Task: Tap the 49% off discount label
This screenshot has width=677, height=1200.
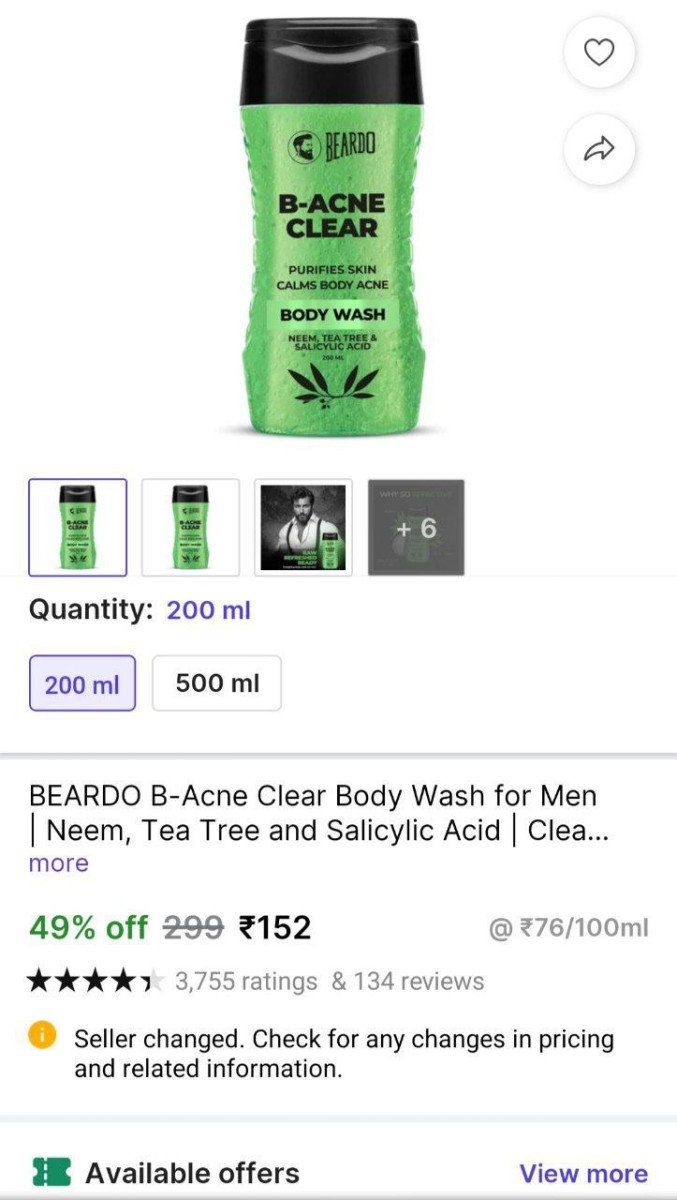Action: (88, 928)
